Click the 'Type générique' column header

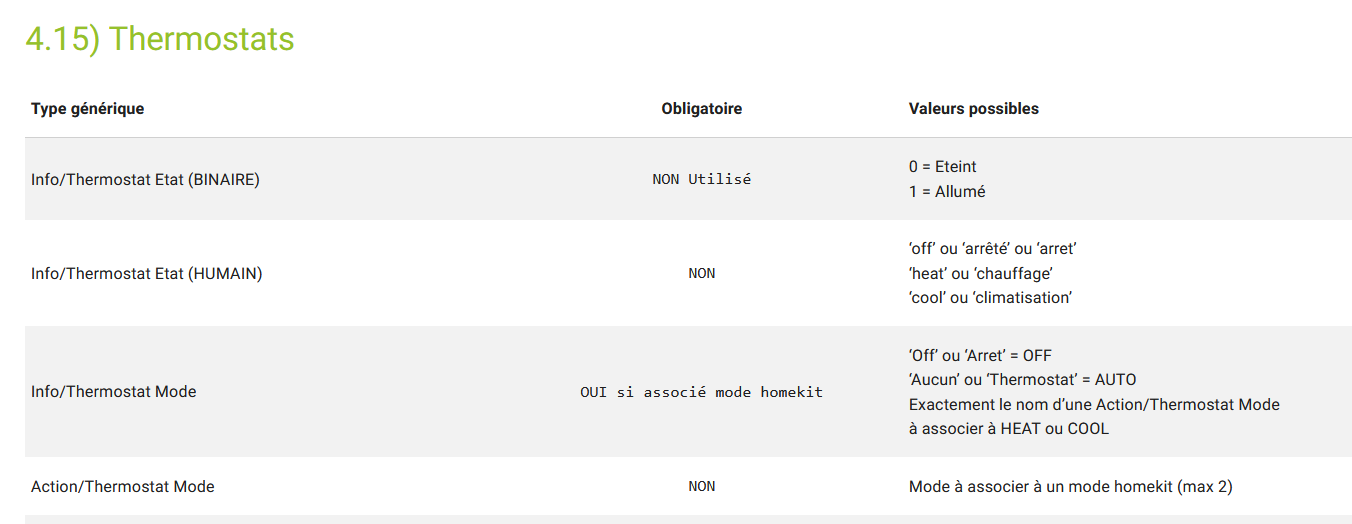click(88, 109)
